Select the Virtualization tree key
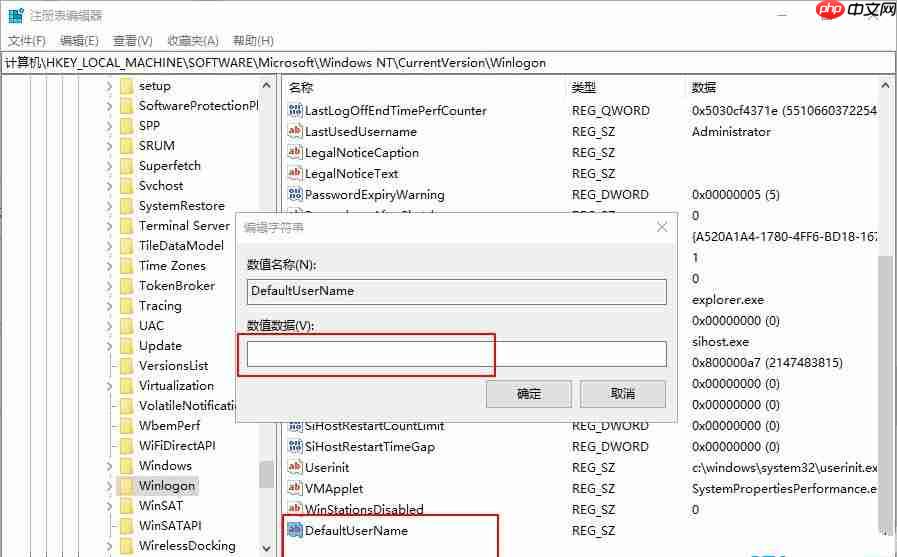The width and height of the screenshot is (897, 557). (176, 386)
